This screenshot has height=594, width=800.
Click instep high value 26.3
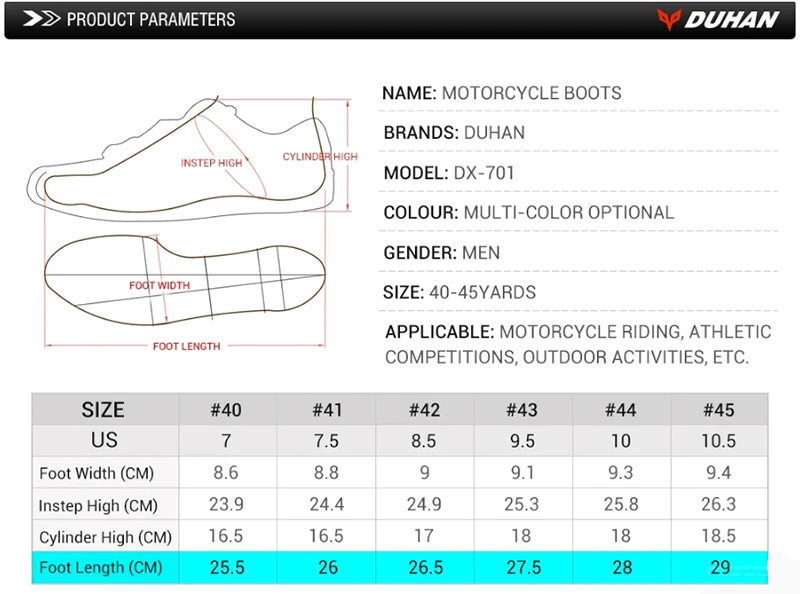tap(718, 504)
